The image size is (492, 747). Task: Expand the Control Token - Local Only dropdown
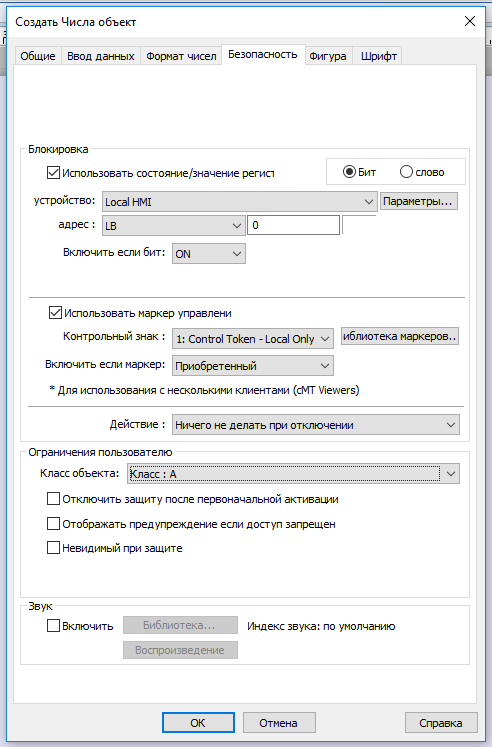point(252,339)
